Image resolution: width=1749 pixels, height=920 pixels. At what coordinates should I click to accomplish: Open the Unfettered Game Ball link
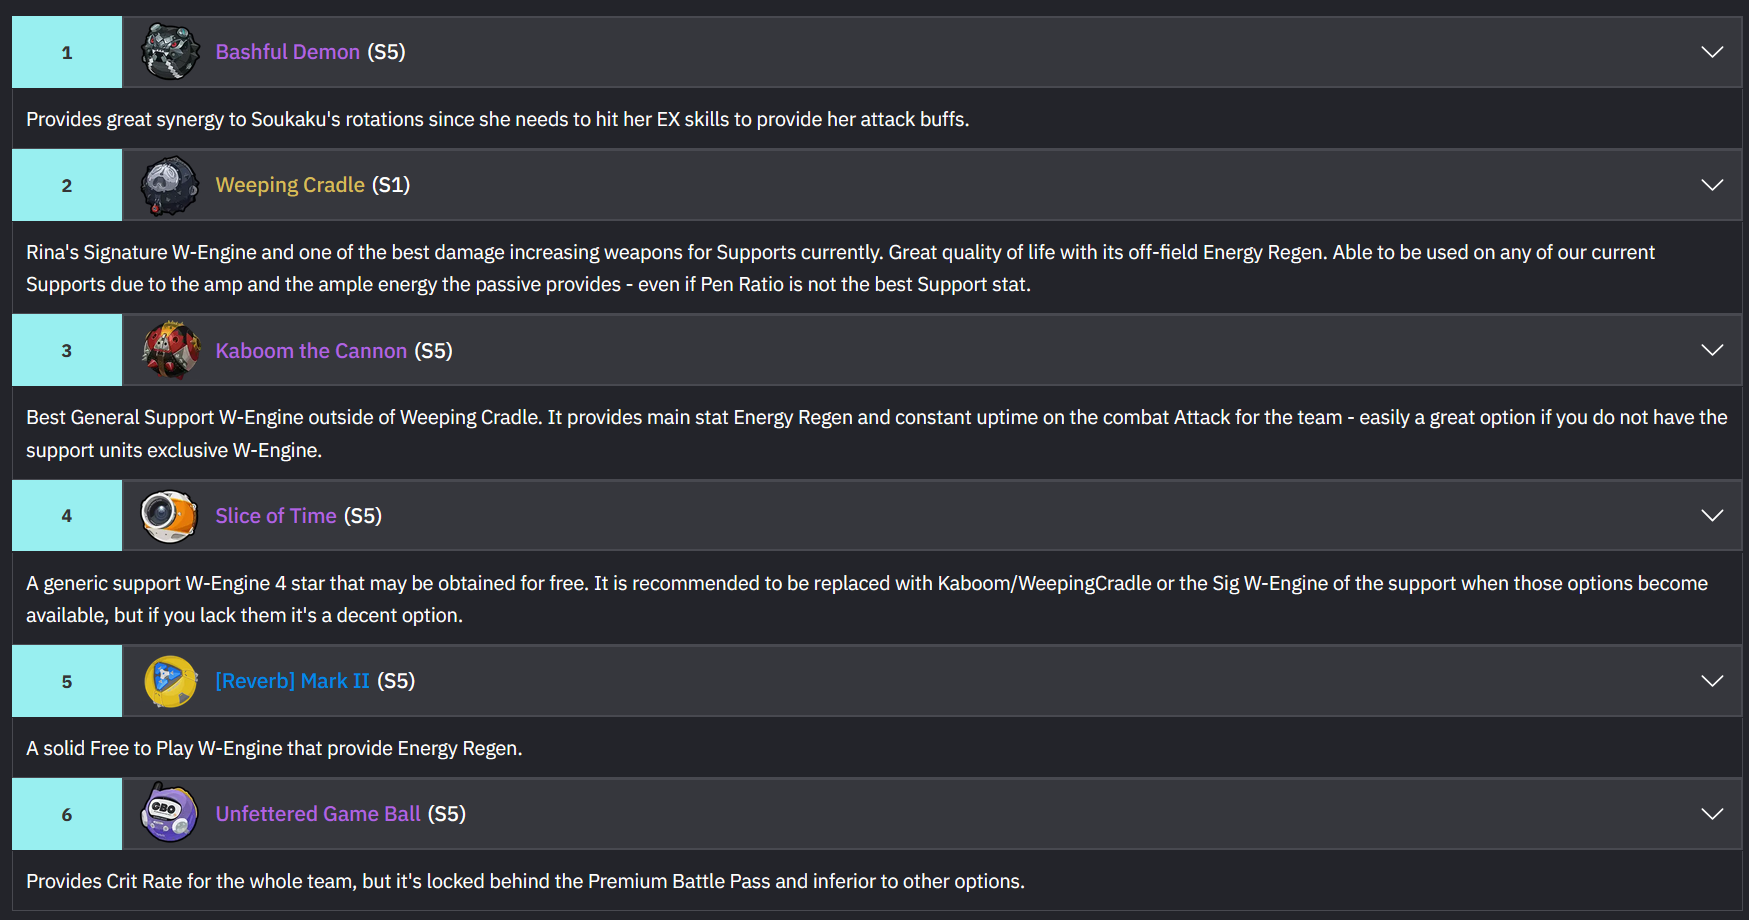pyautogui.click(x=318, y=814)
